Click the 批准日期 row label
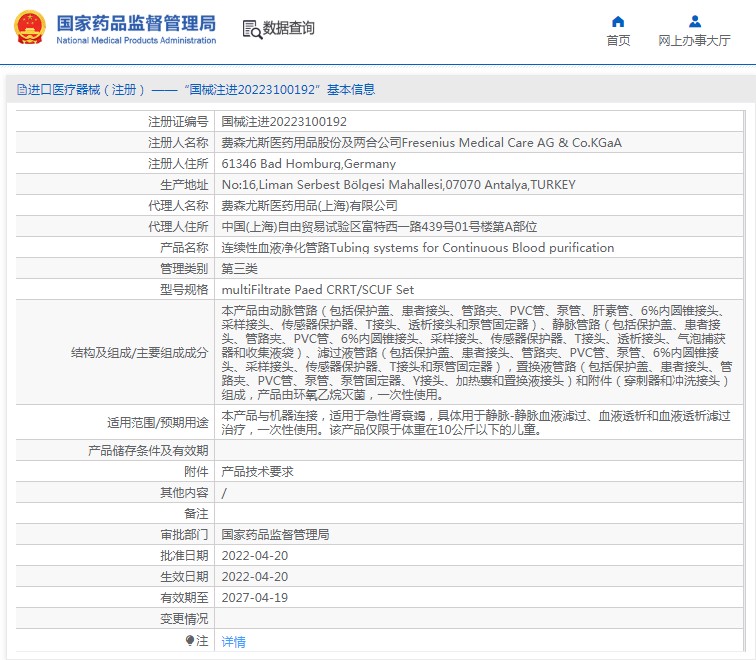 [184, 556]
